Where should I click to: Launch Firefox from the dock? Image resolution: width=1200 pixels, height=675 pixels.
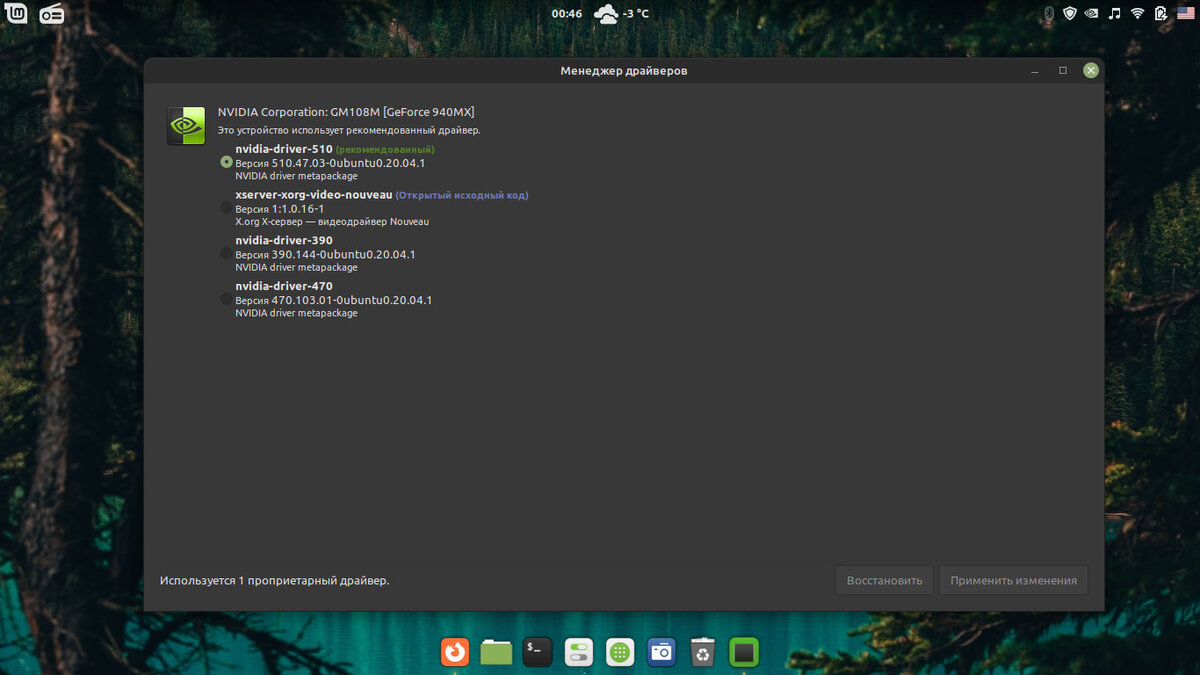pos(455,652)
